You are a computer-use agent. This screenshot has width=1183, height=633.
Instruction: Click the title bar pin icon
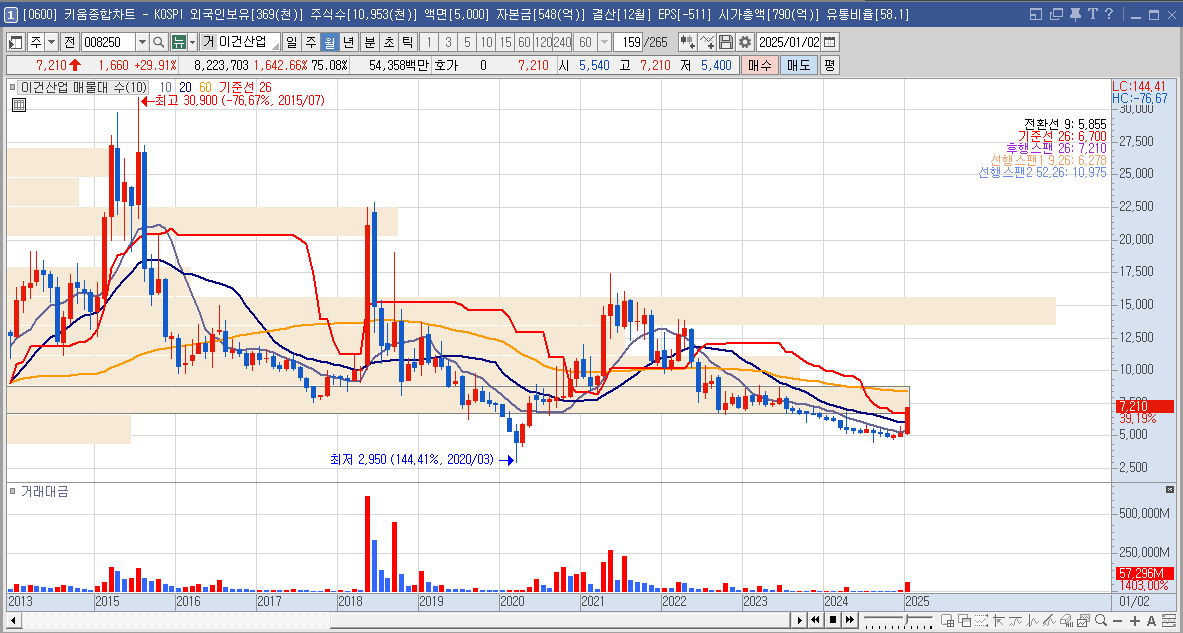pyautogui.click(x=1075, y=14)
